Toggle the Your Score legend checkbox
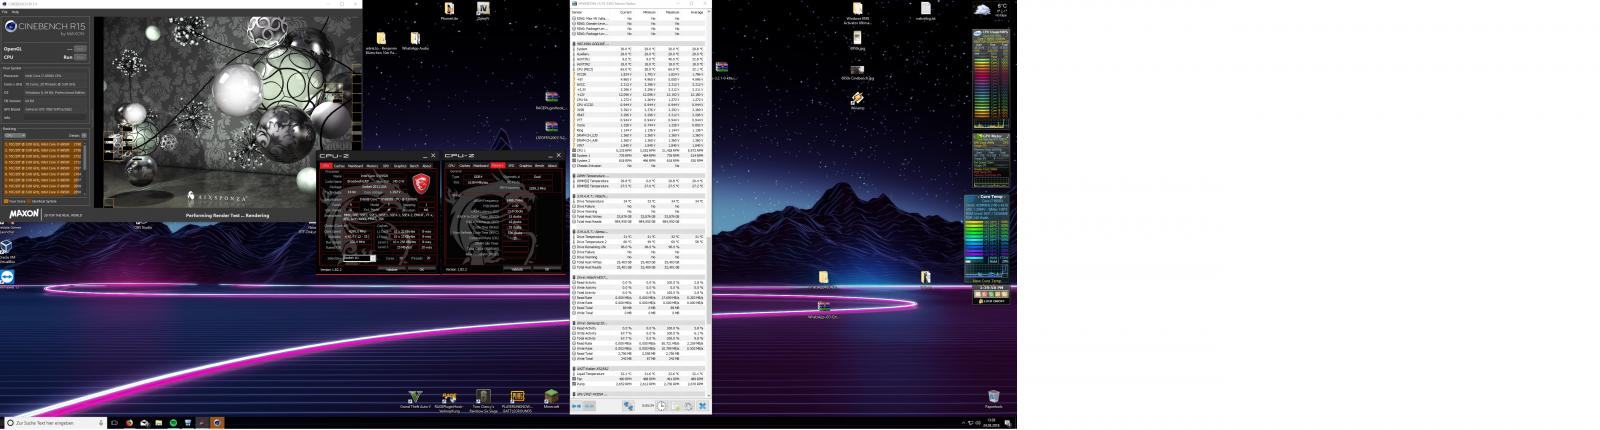 [x=5, y=201]
